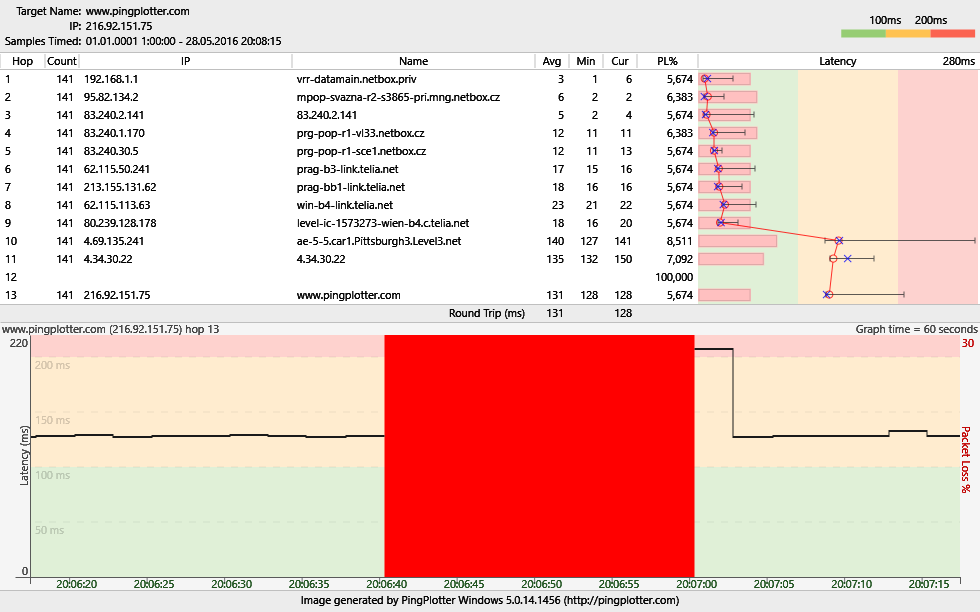Click the Graph time = 60 seconds label
Screen dimensions: 980x612
point(916,329)
